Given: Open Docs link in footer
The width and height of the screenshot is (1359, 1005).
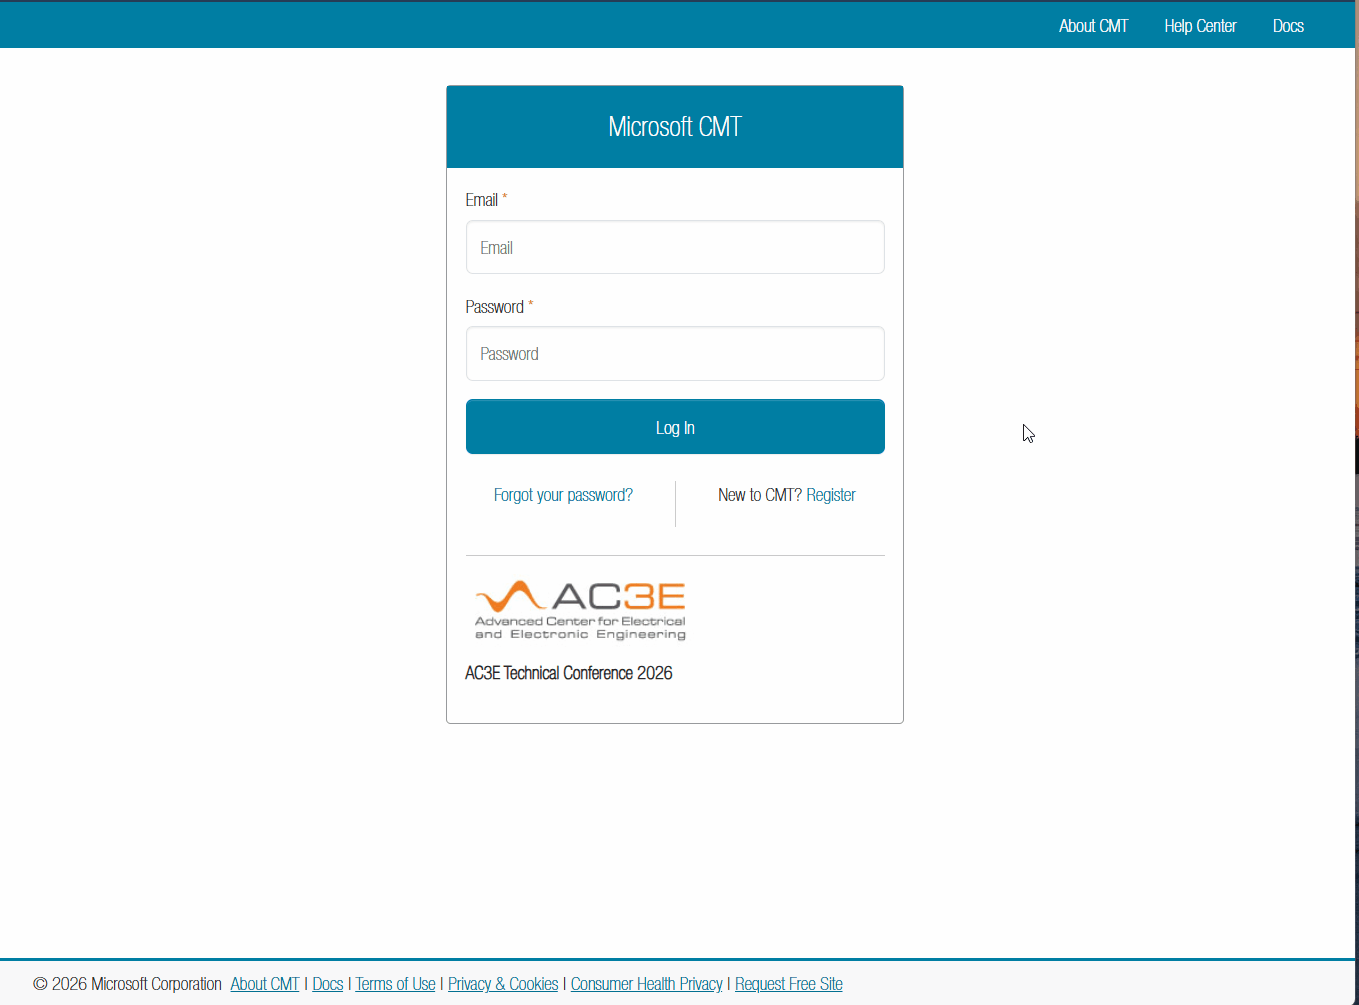Looking at the screenshot, I should (x=328, y=984).
